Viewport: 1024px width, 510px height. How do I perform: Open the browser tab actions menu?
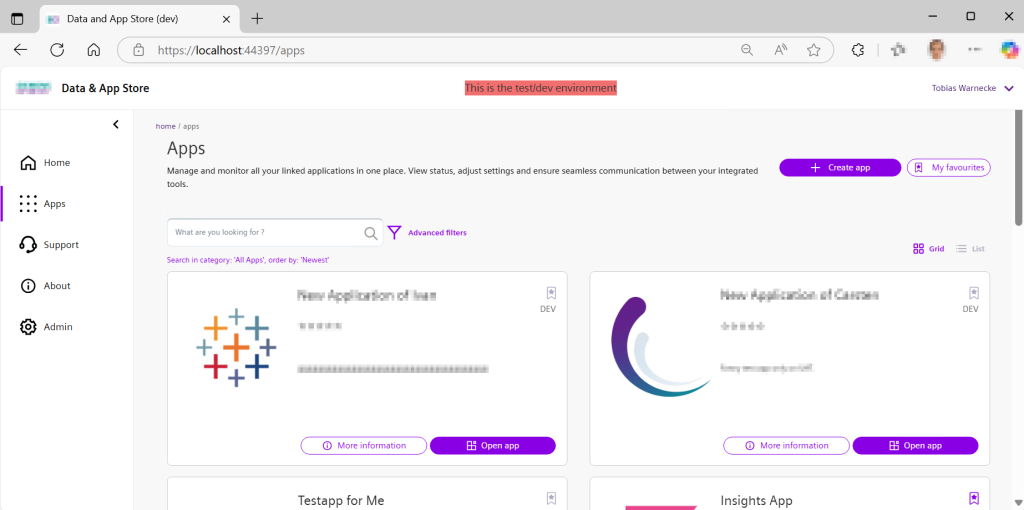[x=17, y=18]
